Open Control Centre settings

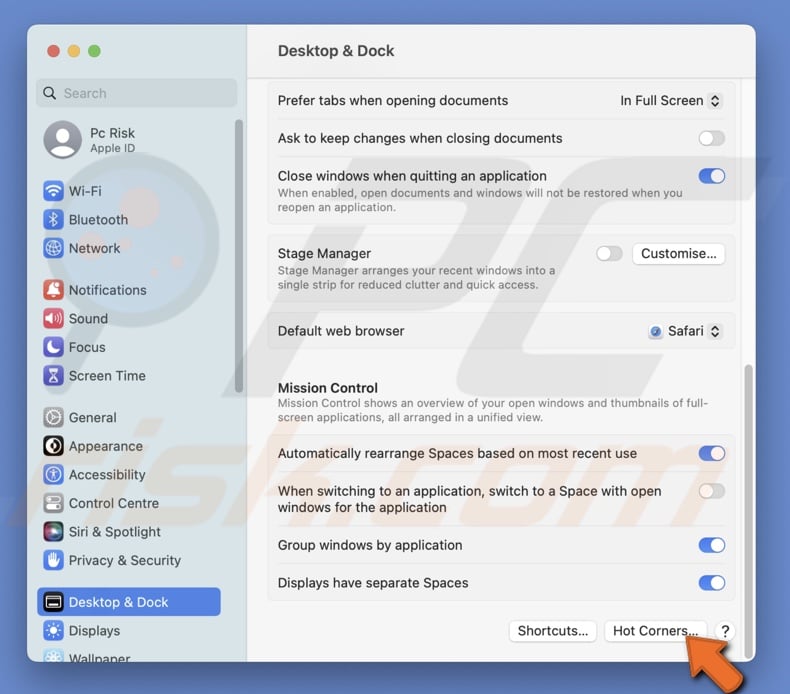coord(128,503)
